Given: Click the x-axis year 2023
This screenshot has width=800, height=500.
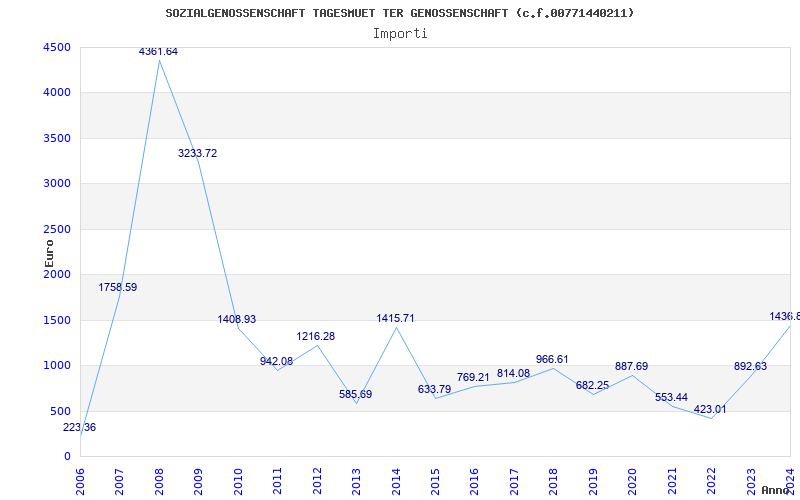Looking at the screenshot, I should pyautogui.click(x=751, y=481).
